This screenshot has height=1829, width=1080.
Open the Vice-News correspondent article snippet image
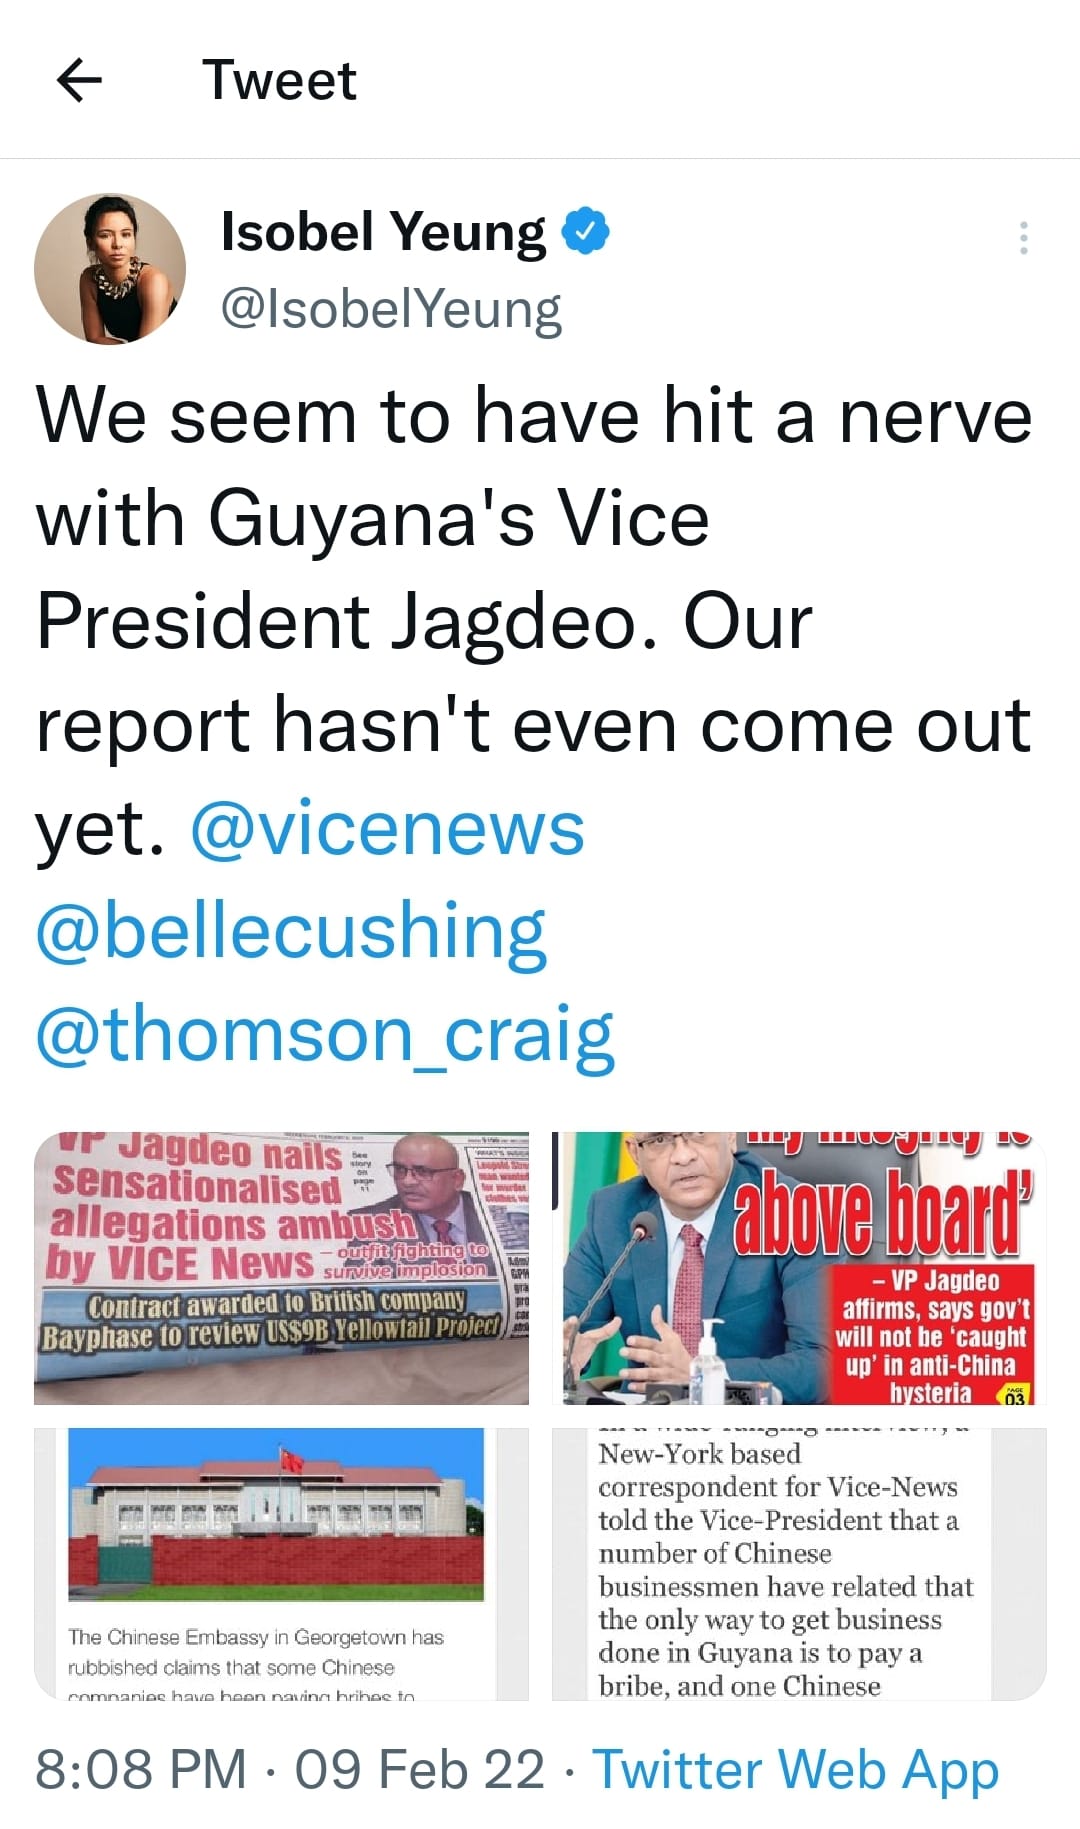coord(799,1564)
